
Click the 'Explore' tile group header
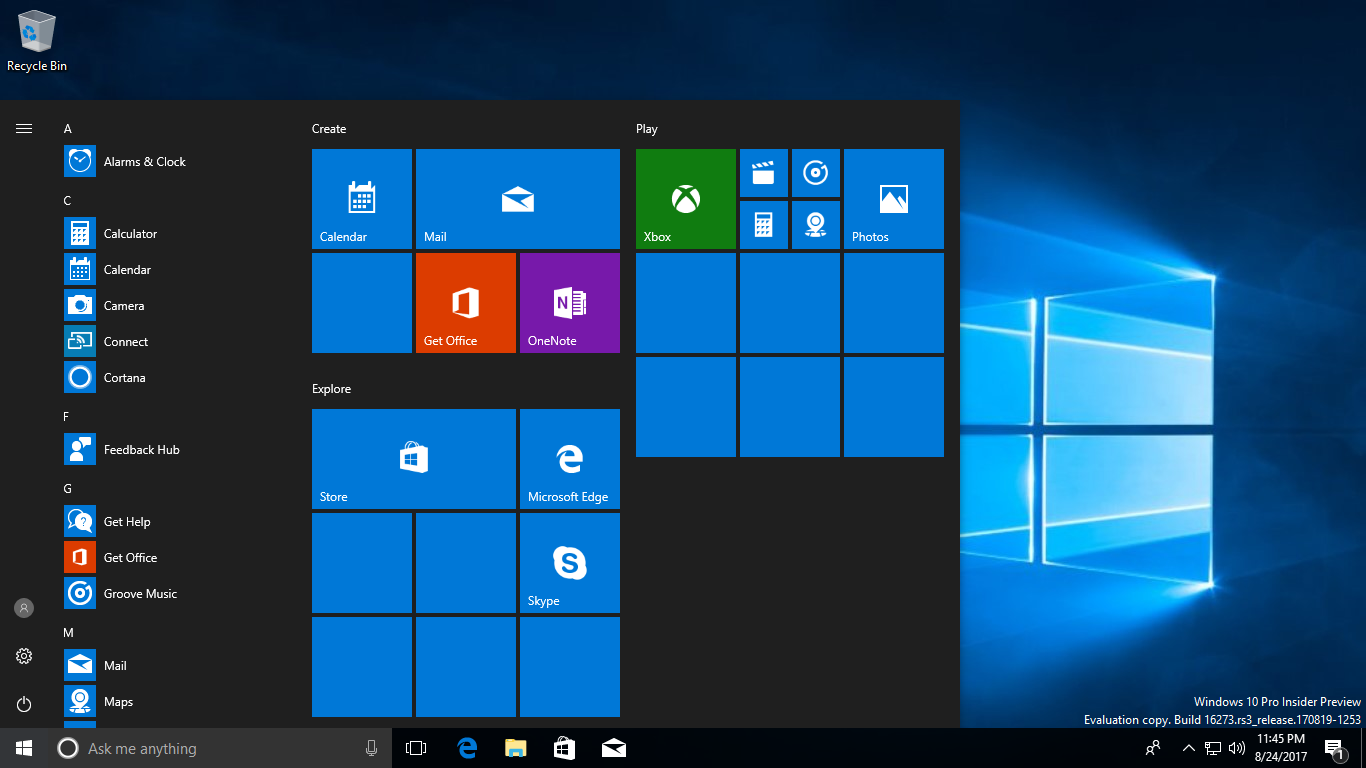pos(331,389)
